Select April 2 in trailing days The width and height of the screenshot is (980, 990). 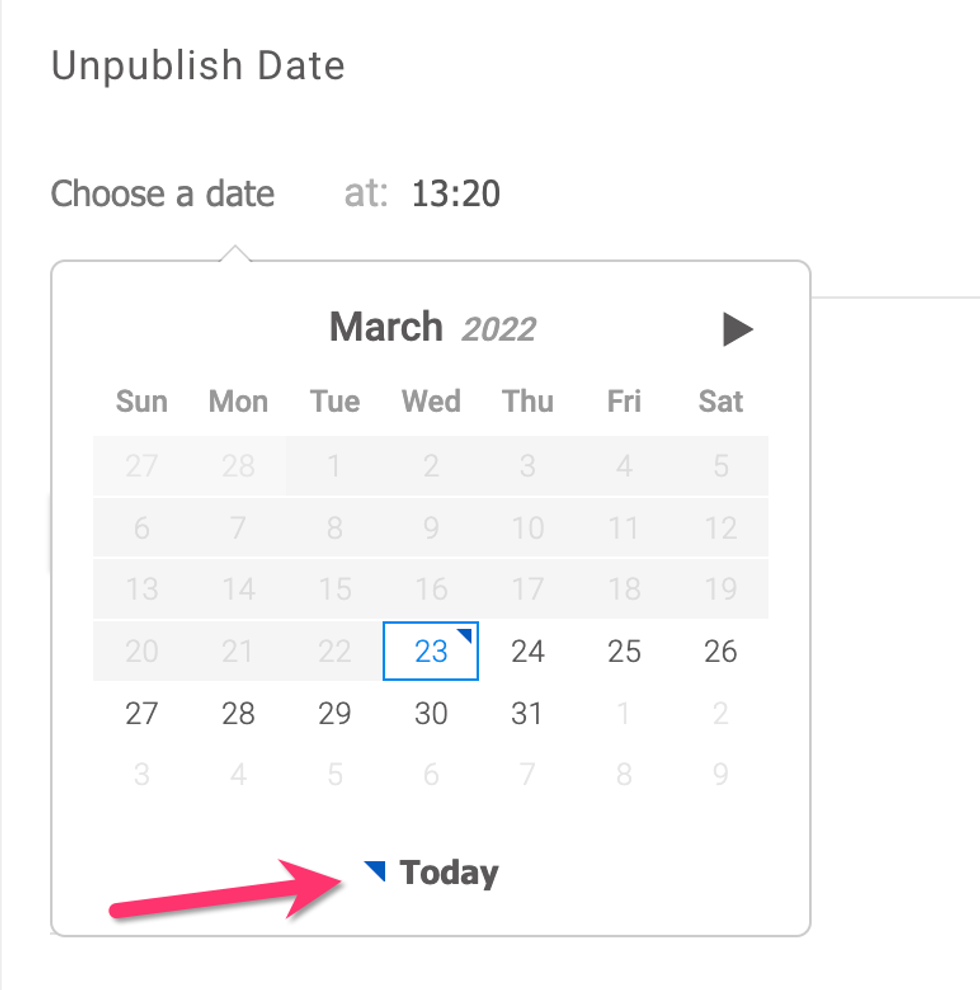720,713
